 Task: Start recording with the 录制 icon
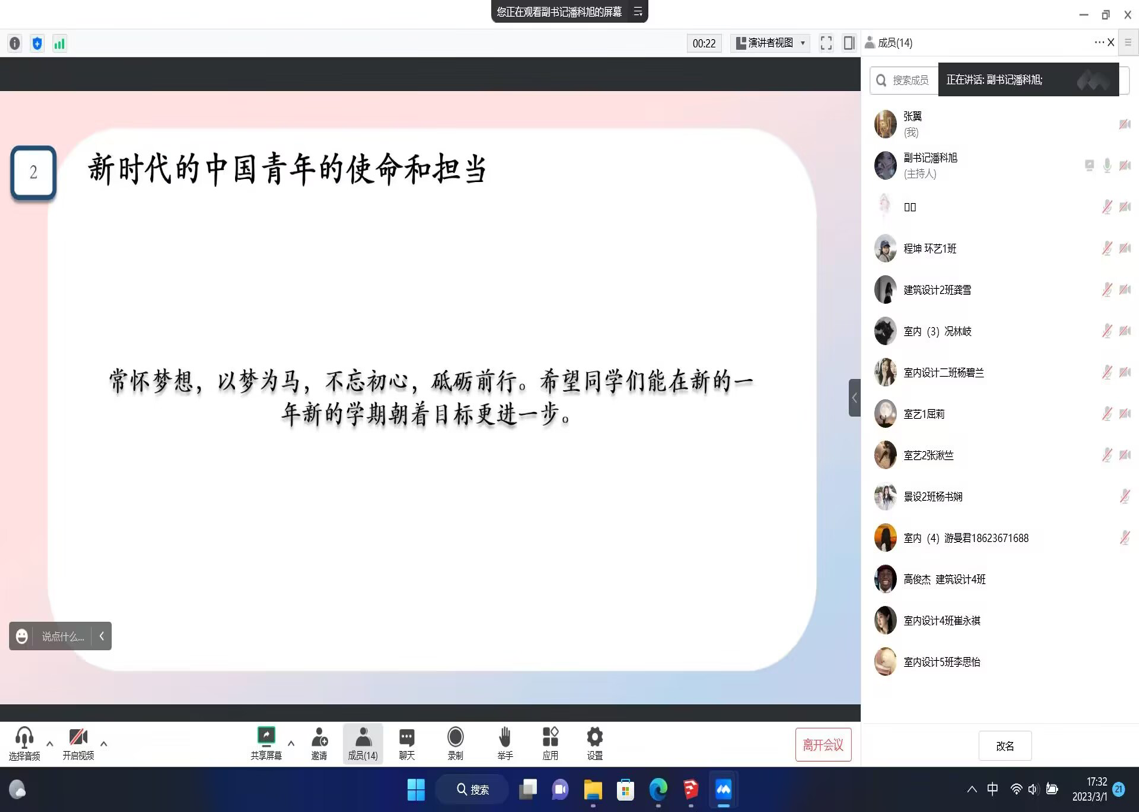pos(455,743)
